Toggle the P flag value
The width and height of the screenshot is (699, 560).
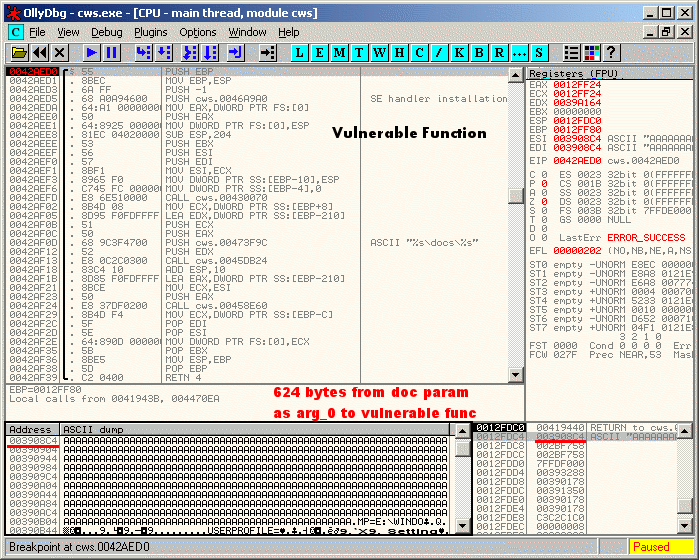(544, 184)
